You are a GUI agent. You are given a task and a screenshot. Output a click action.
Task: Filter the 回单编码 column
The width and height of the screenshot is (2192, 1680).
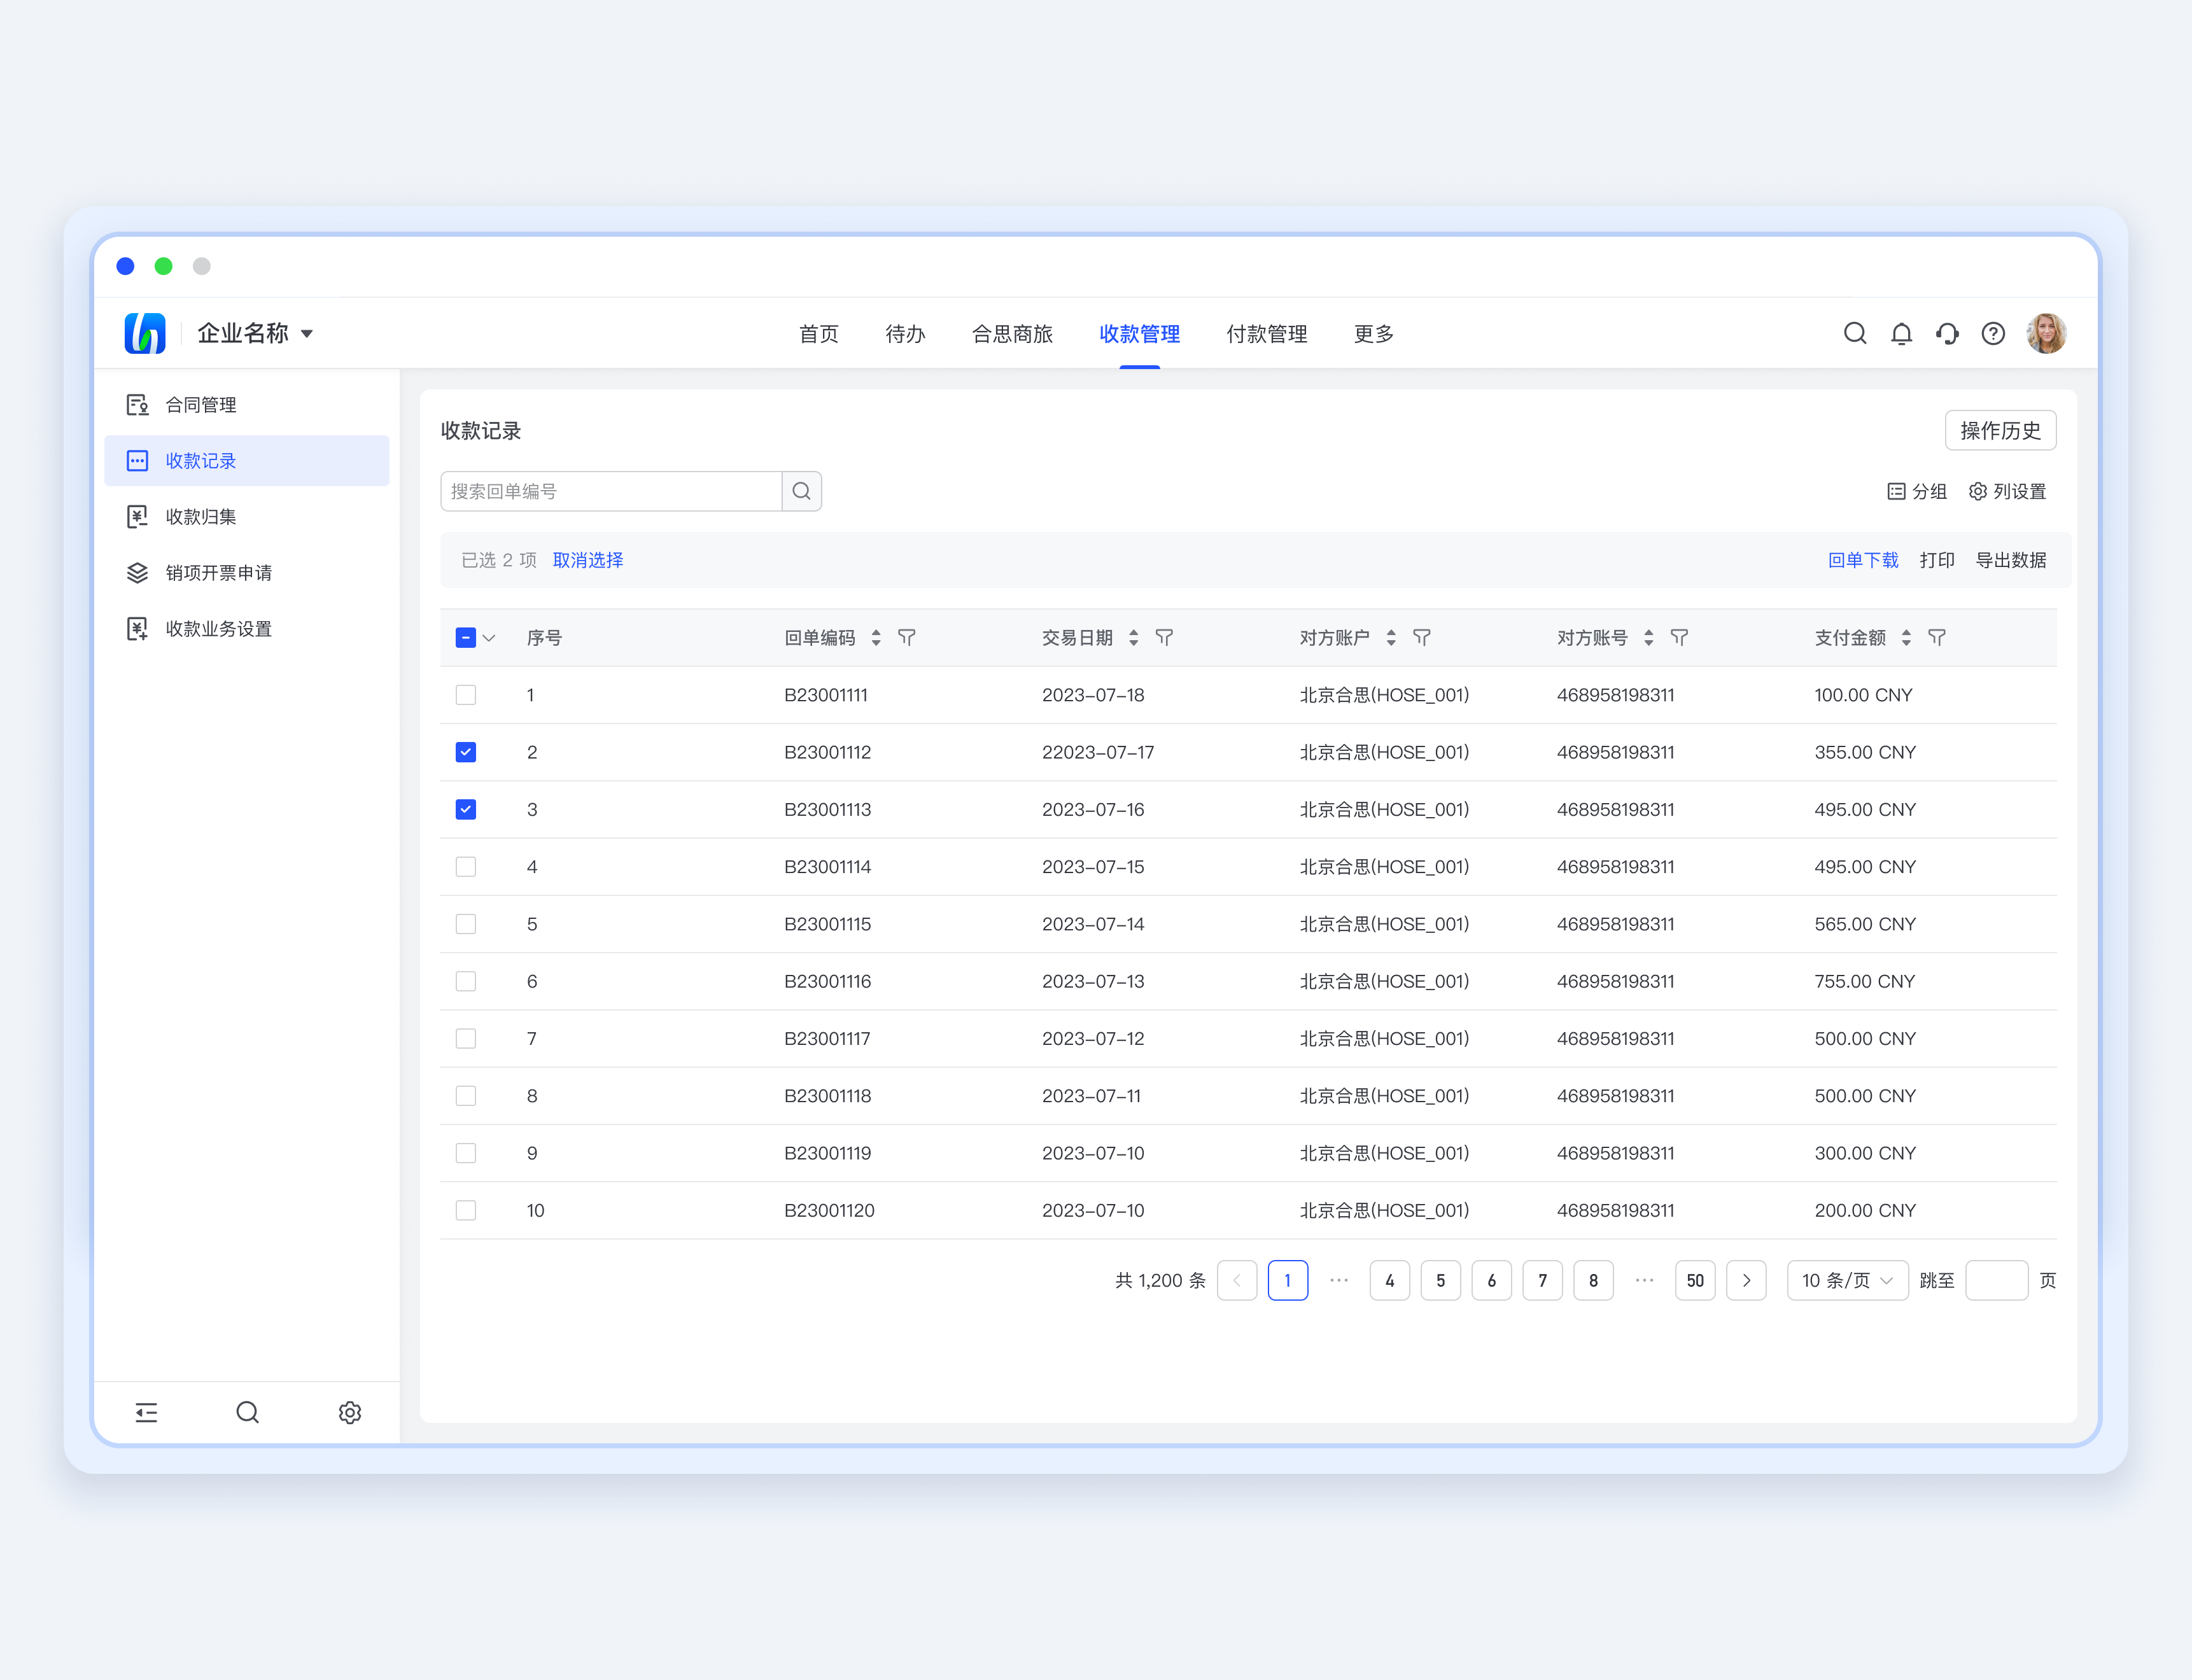click(907, 638)
